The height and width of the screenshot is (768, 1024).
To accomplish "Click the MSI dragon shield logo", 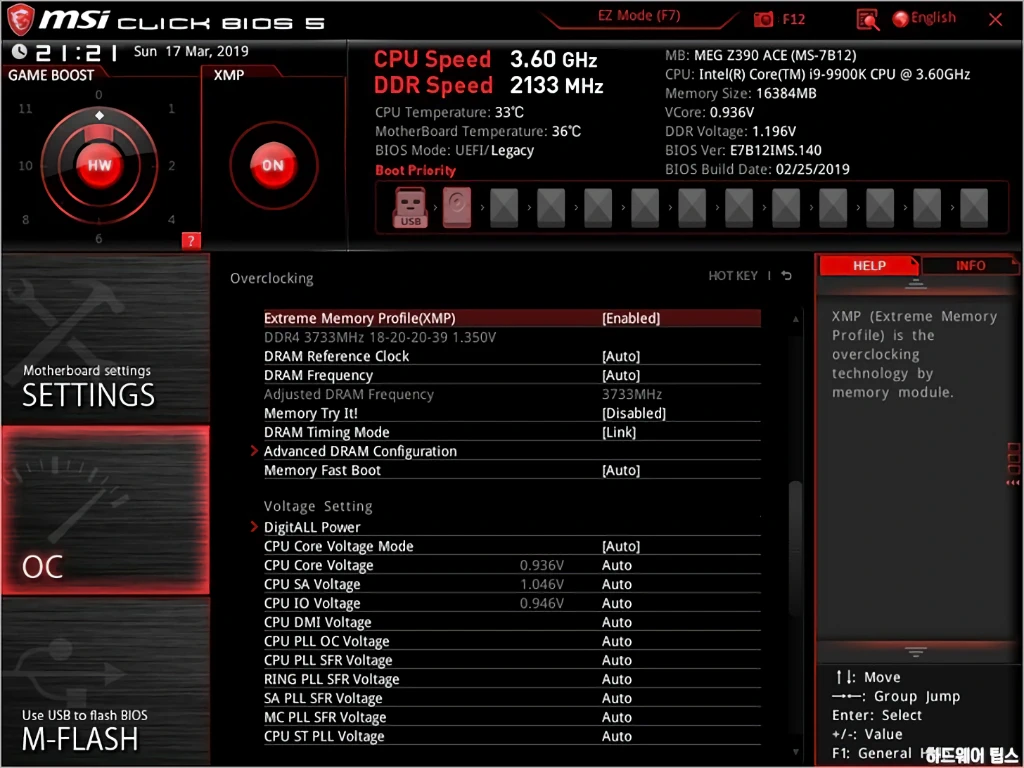I will 20,19.
